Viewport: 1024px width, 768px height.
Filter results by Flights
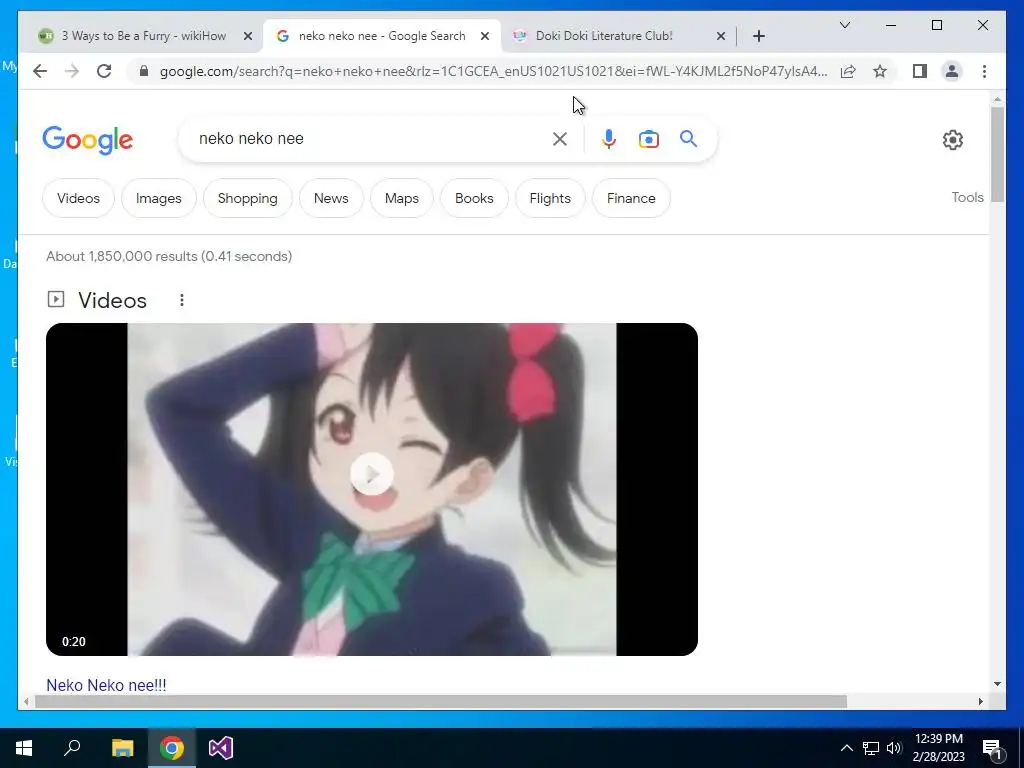550,198
